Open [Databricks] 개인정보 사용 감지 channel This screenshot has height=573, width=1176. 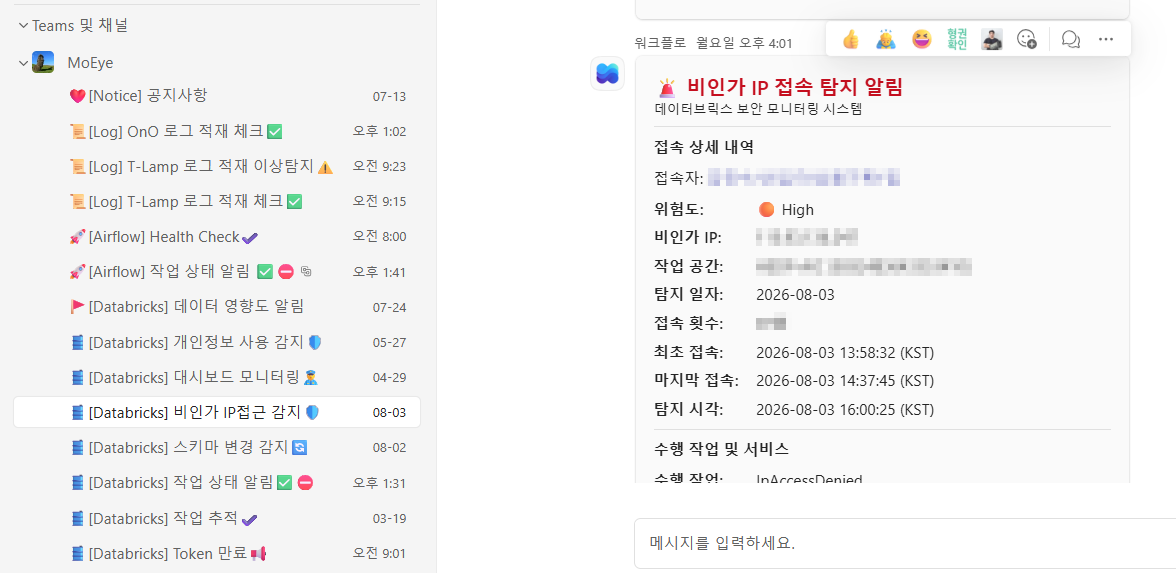(x=217, y=342)
